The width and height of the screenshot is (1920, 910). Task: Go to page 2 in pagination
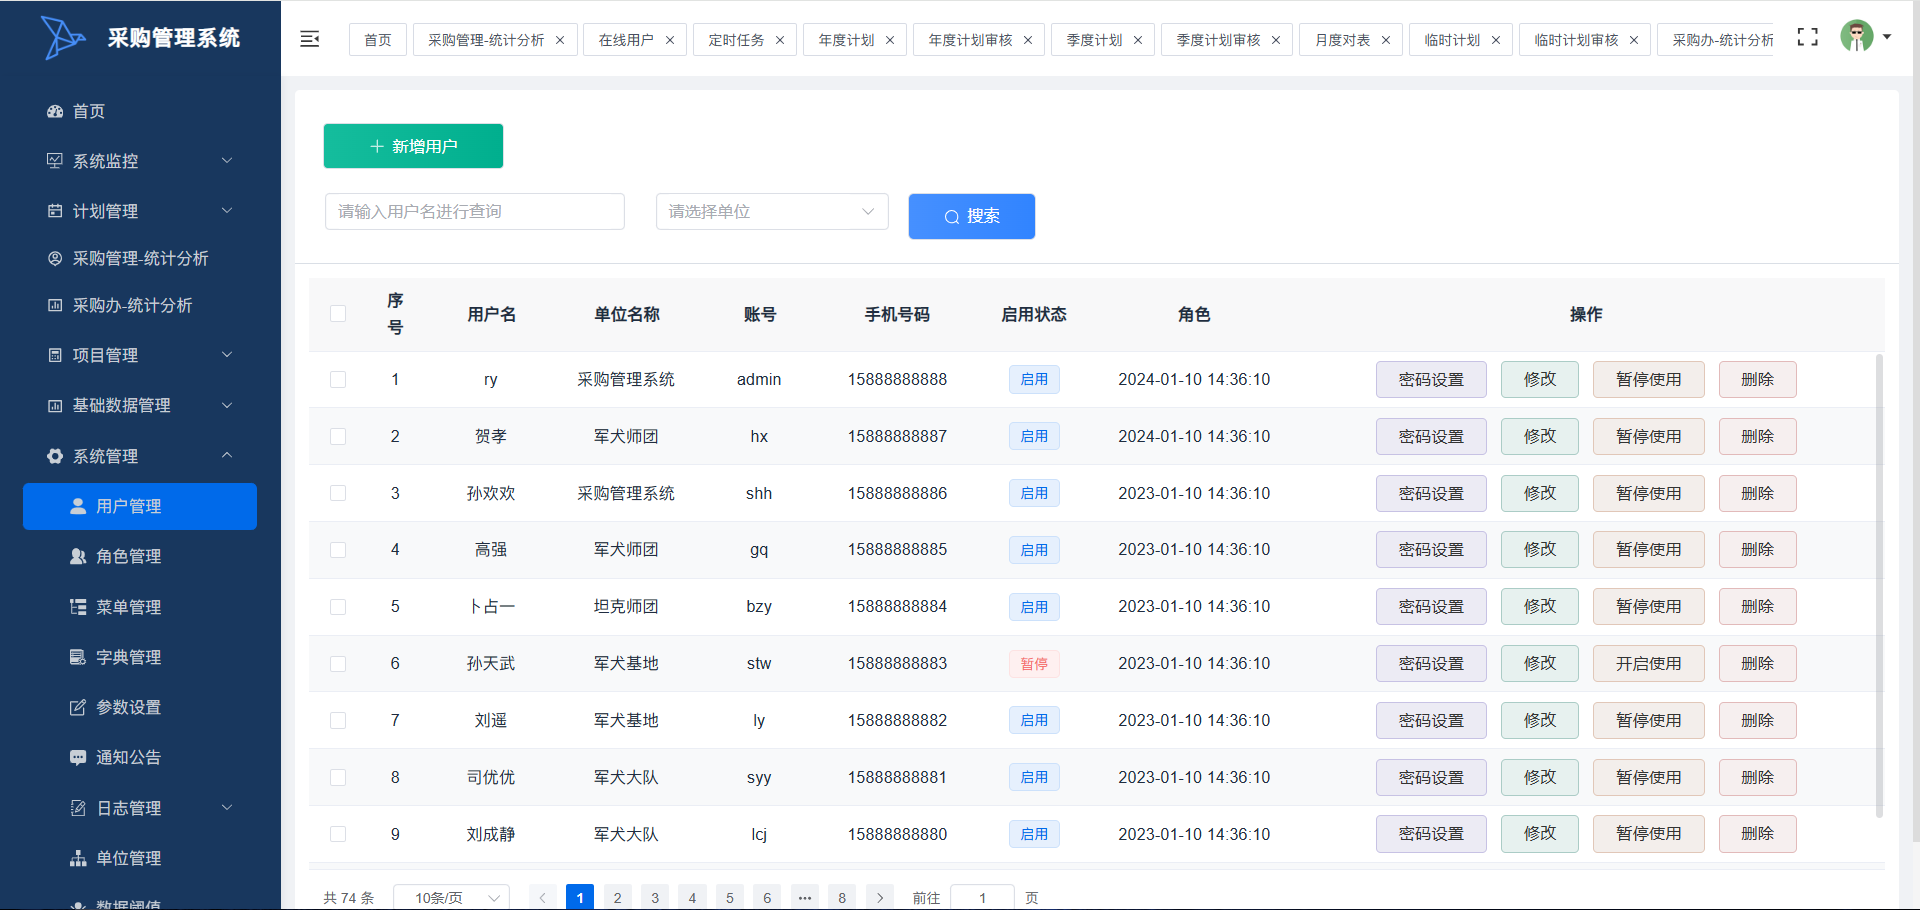point(617,897)
